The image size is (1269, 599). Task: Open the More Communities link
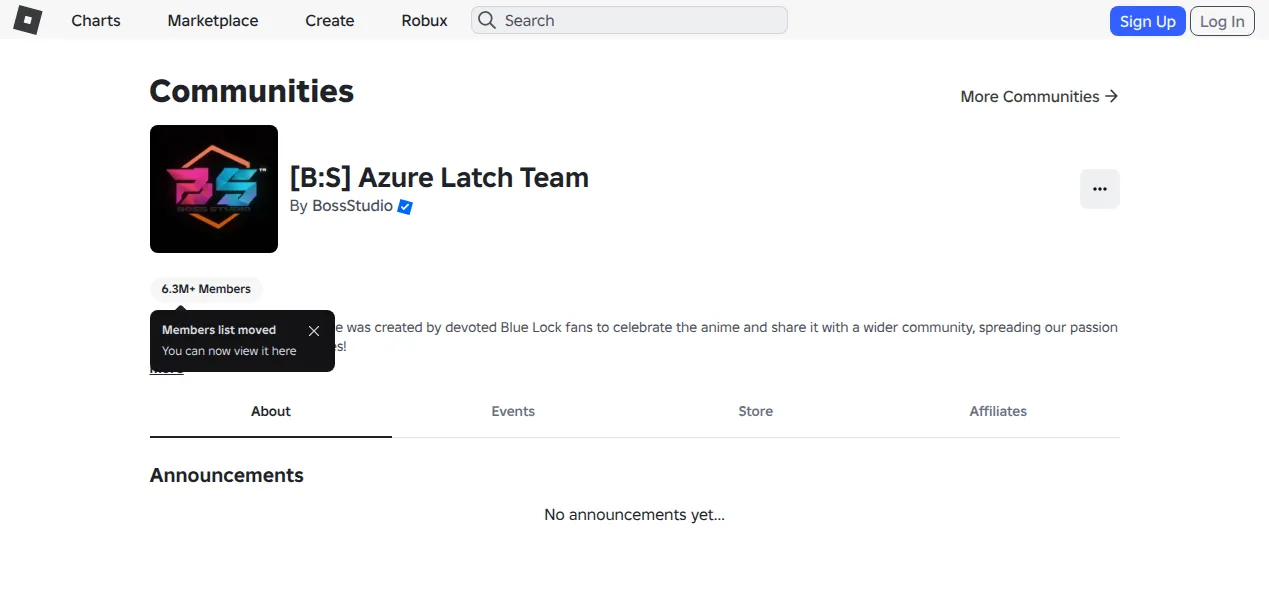[x=1039, y=96]
